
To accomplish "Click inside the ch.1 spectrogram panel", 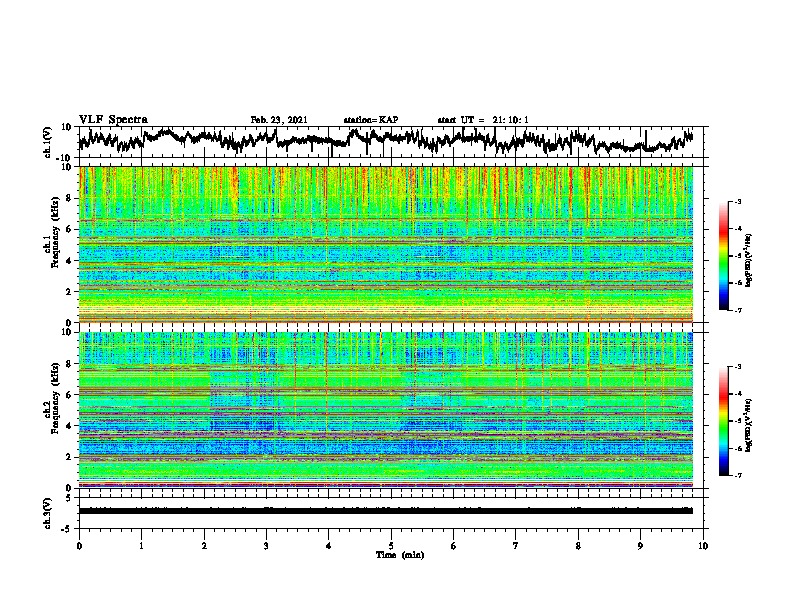I will (x=386, y=244).
